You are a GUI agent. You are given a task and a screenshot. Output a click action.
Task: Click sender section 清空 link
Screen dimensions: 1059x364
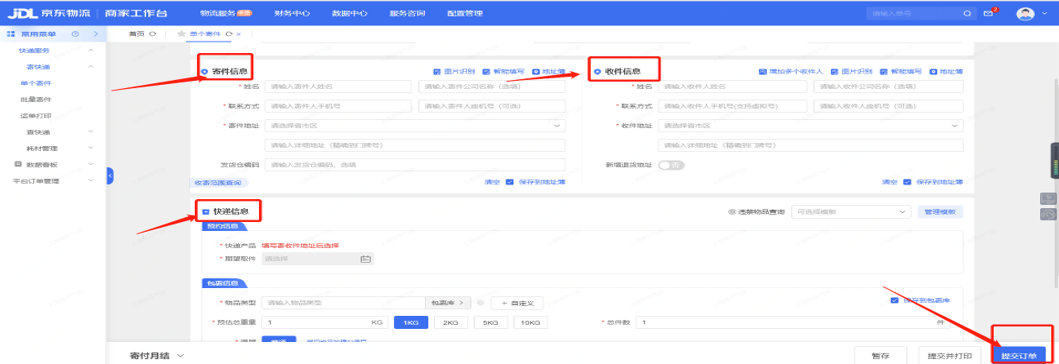tap(492, 182)
